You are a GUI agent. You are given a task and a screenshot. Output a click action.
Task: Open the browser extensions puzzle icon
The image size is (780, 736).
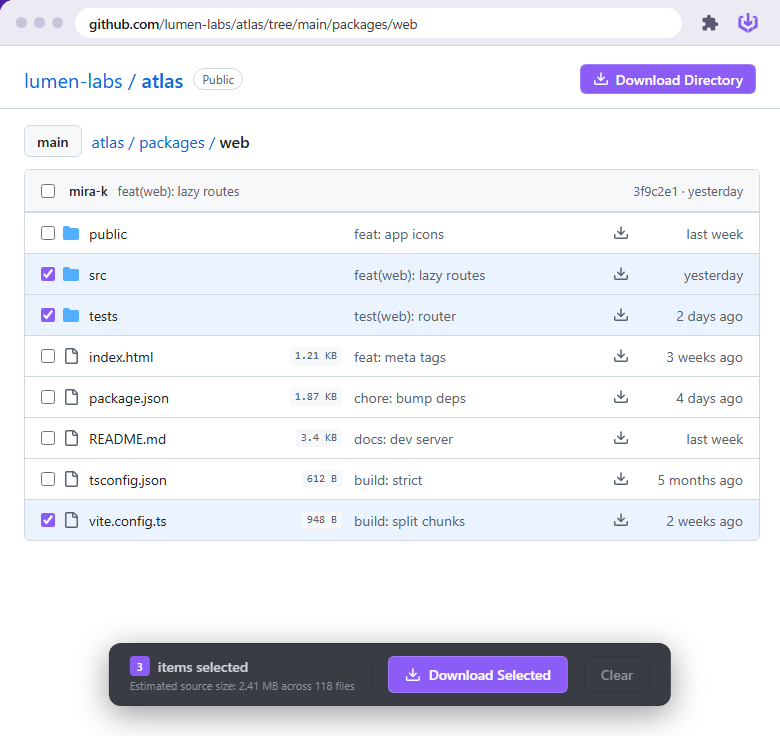point(709,23)
